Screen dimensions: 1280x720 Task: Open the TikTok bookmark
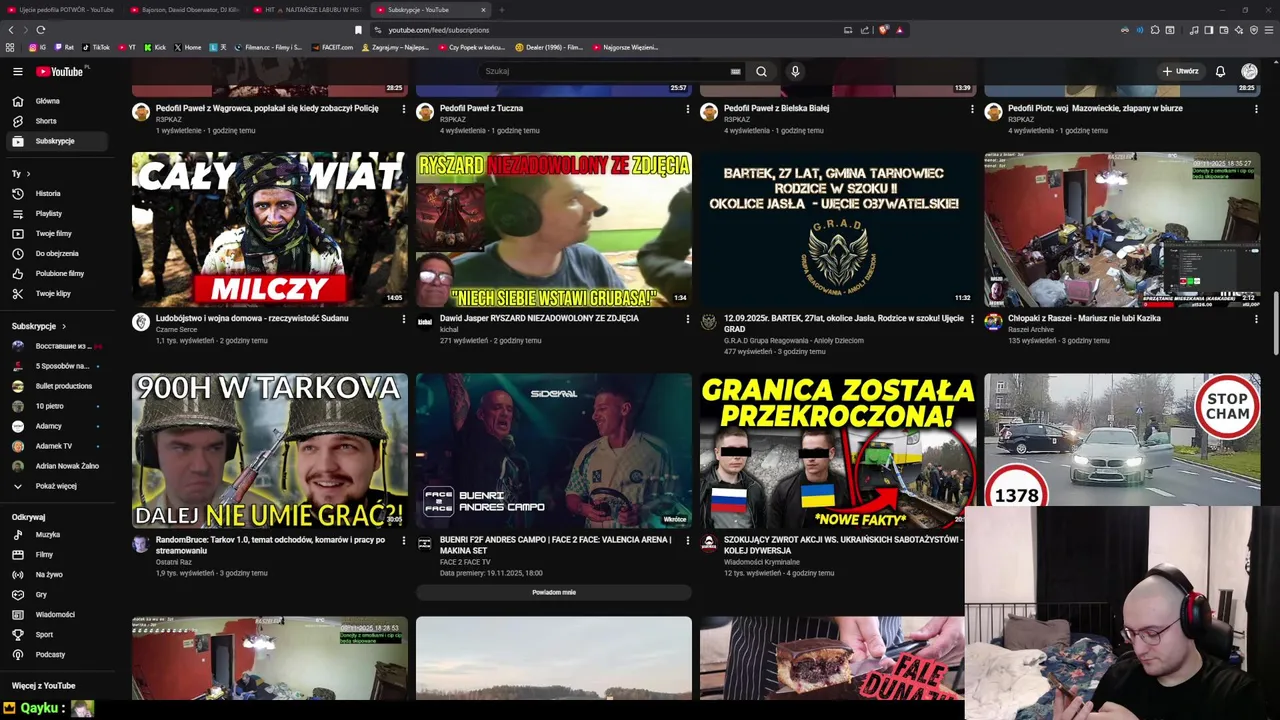(96, 47)
